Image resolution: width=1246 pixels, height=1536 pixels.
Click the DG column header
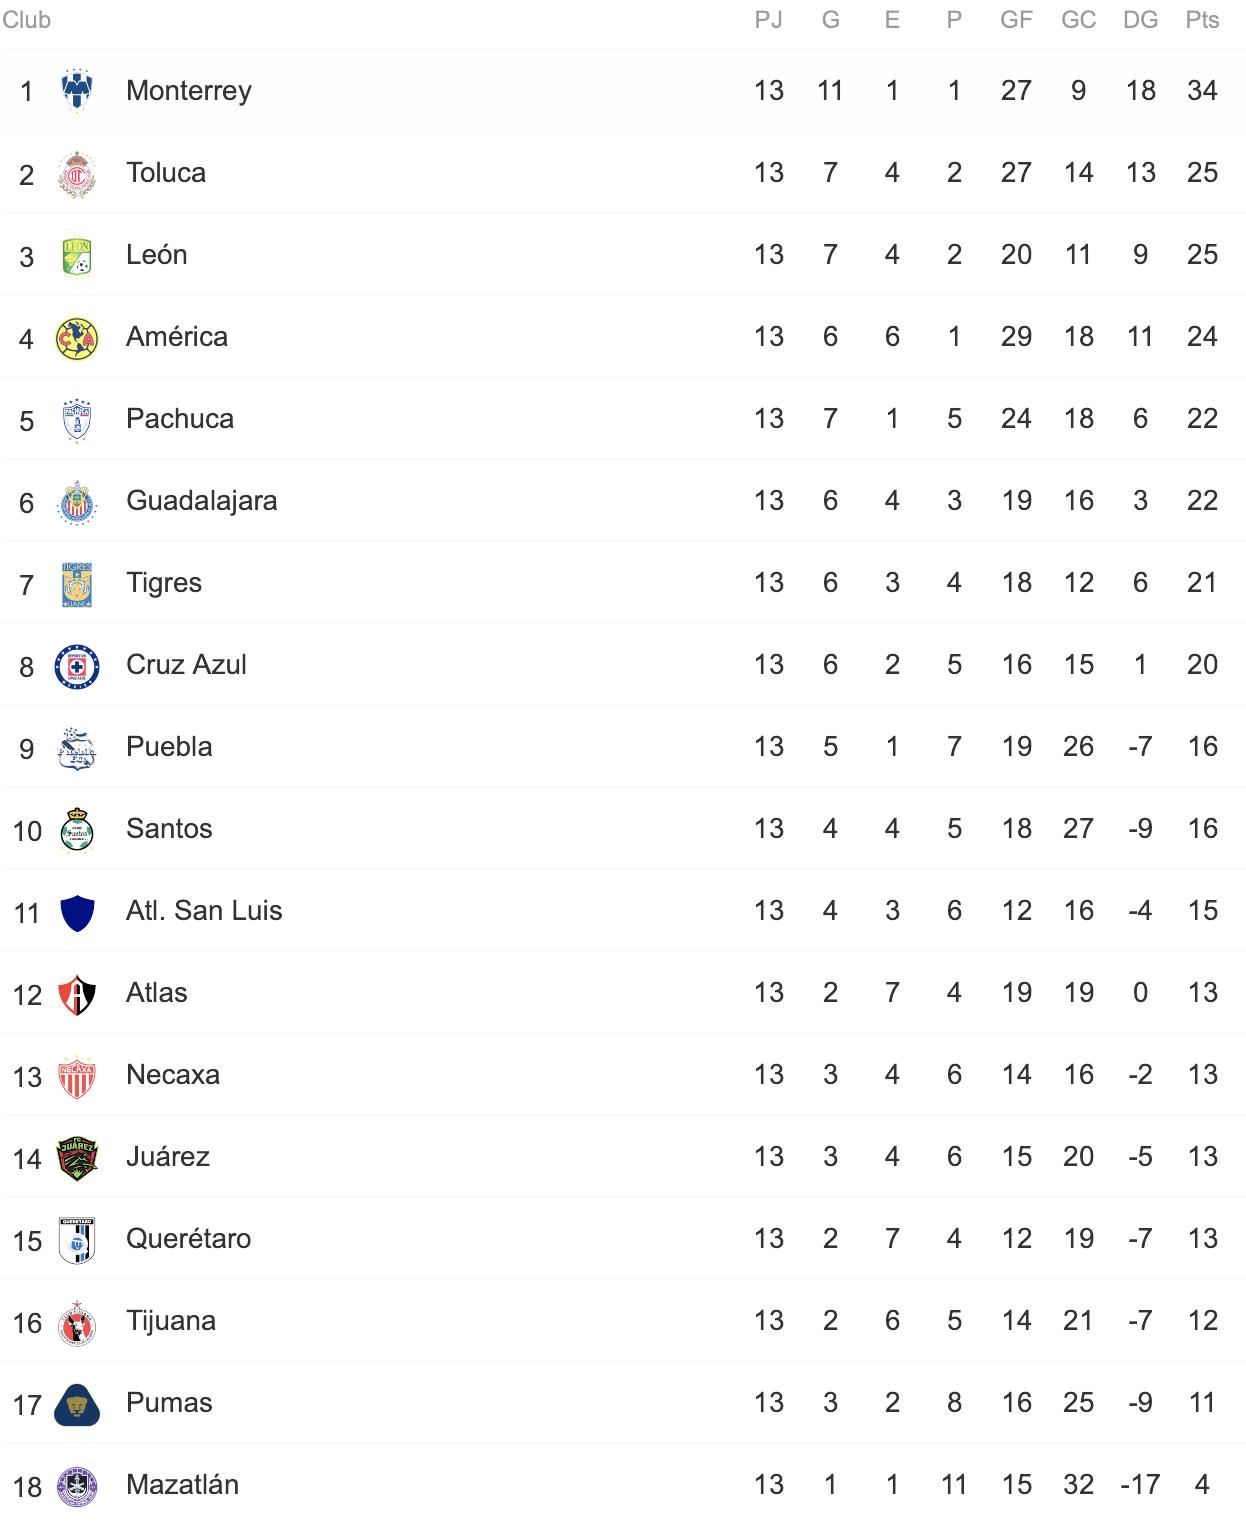pyautogui.click(x=1140, y=20)
